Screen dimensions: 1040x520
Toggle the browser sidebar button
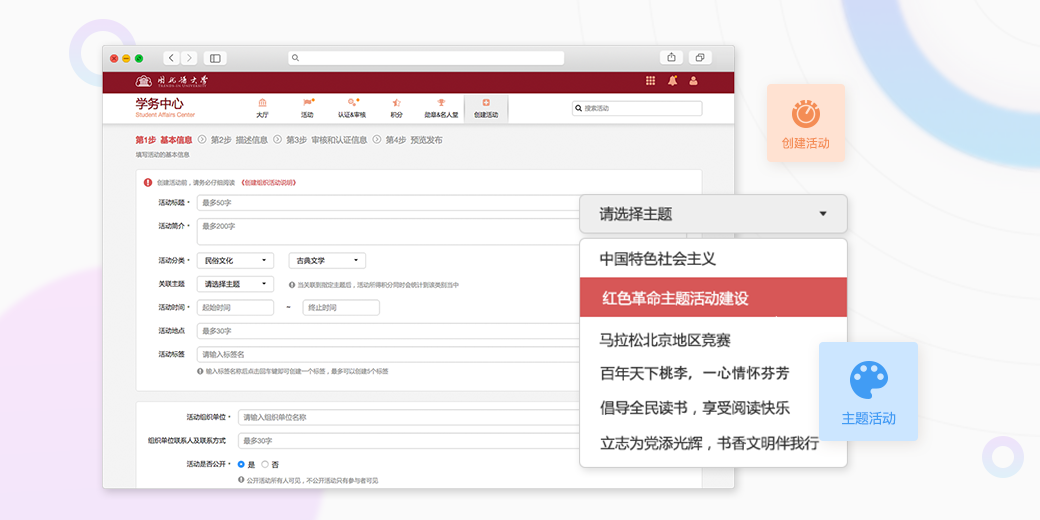(215, 58)
